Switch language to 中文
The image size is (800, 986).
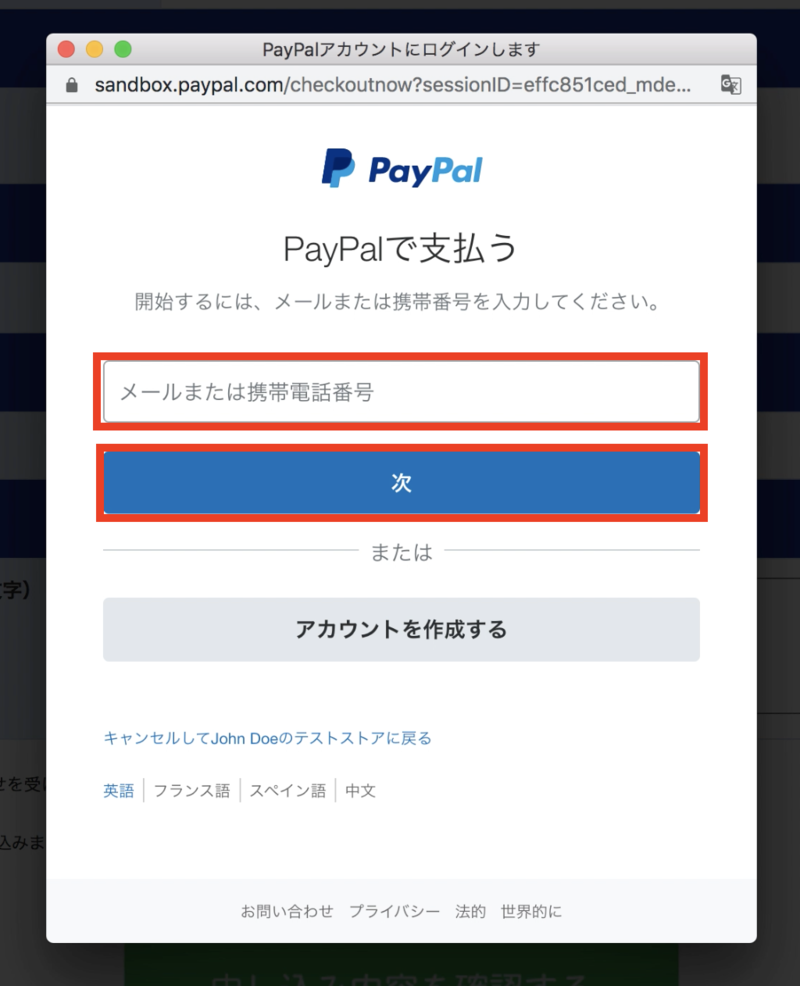point(360,790)
